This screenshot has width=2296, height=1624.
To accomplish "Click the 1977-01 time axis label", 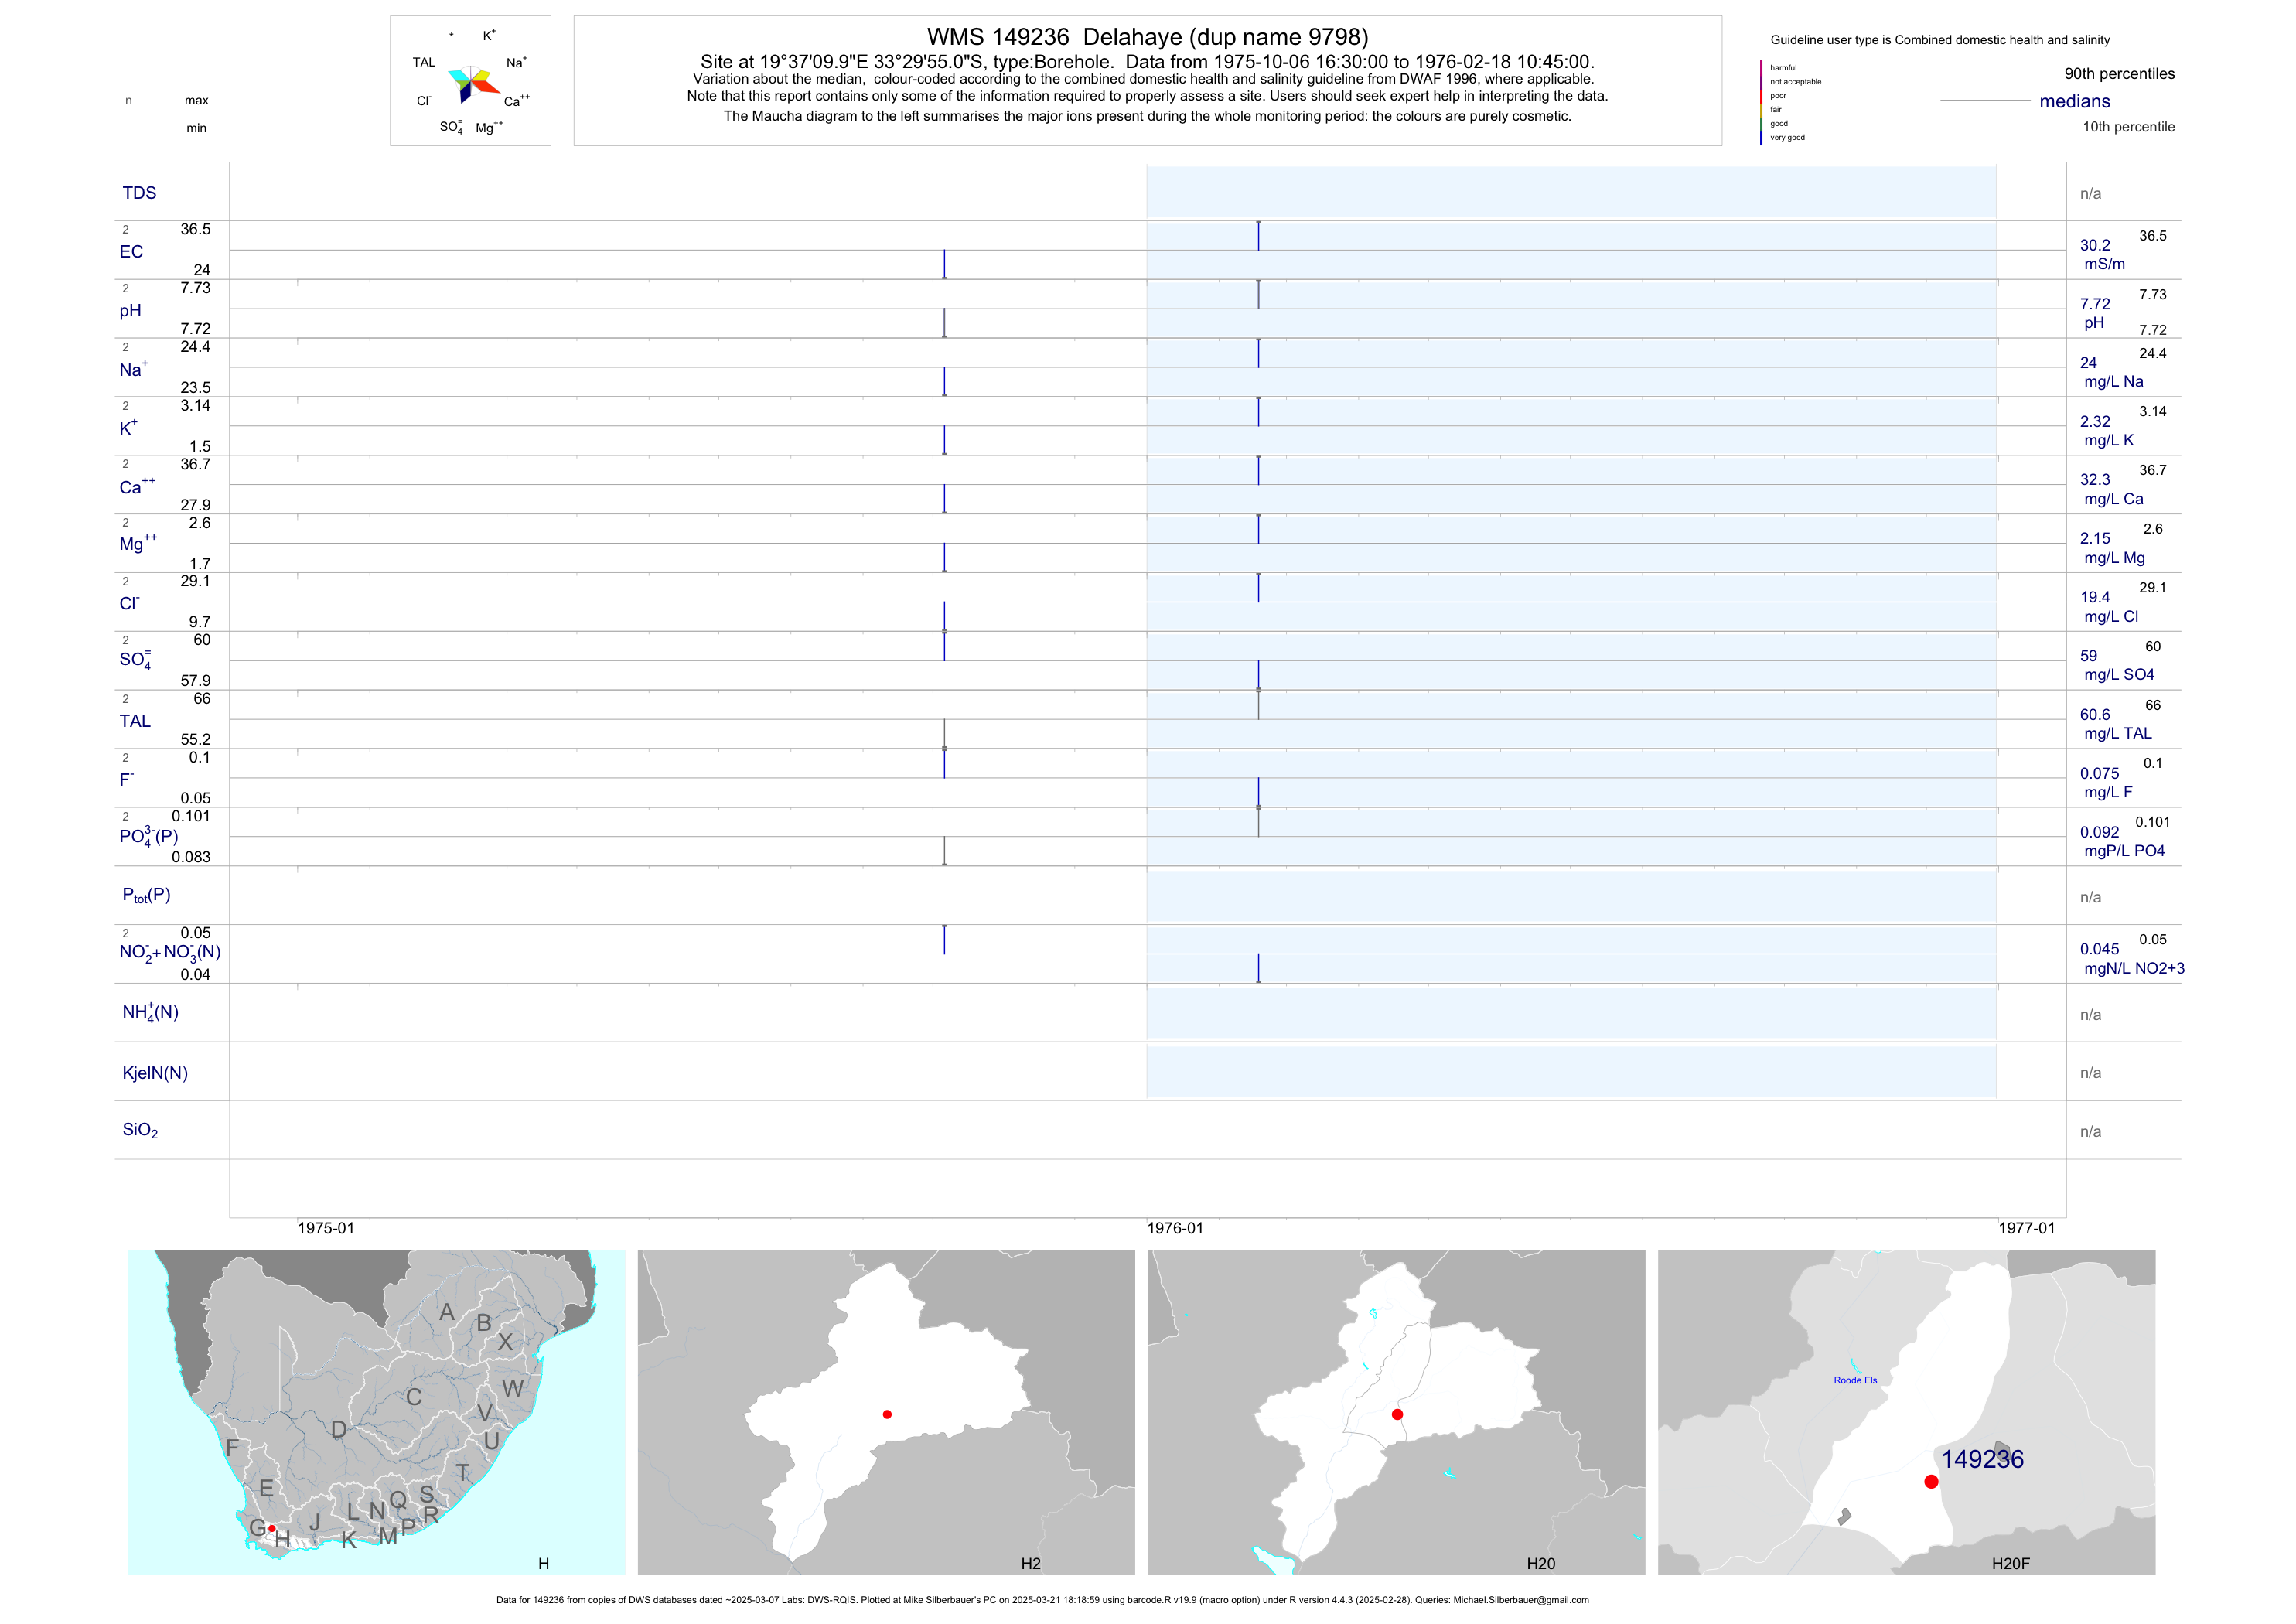I will tap(2026, 1228).
